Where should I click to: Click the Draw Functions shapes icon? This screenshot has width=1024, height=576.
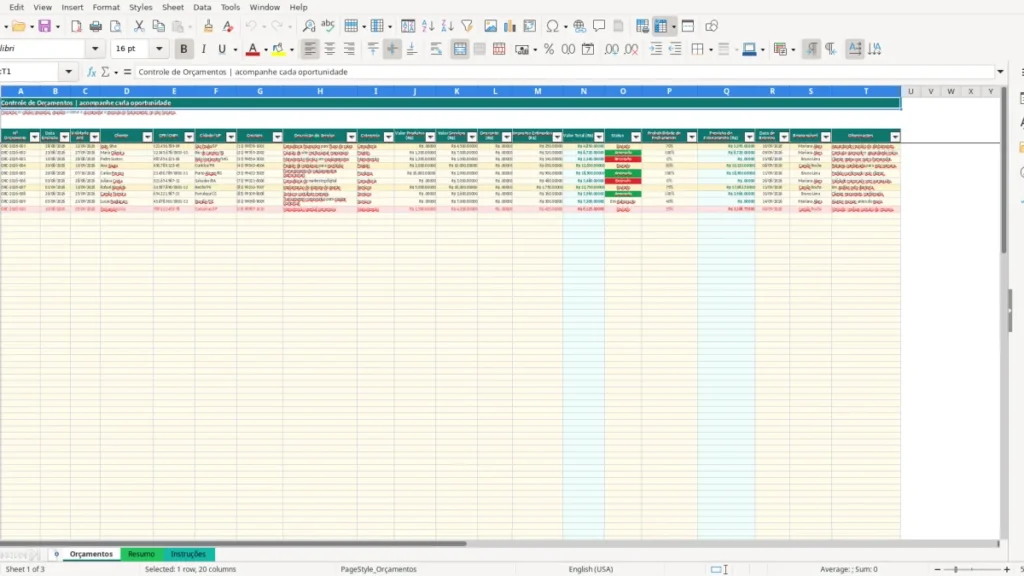pyautogui.click(x=711, y=26)
